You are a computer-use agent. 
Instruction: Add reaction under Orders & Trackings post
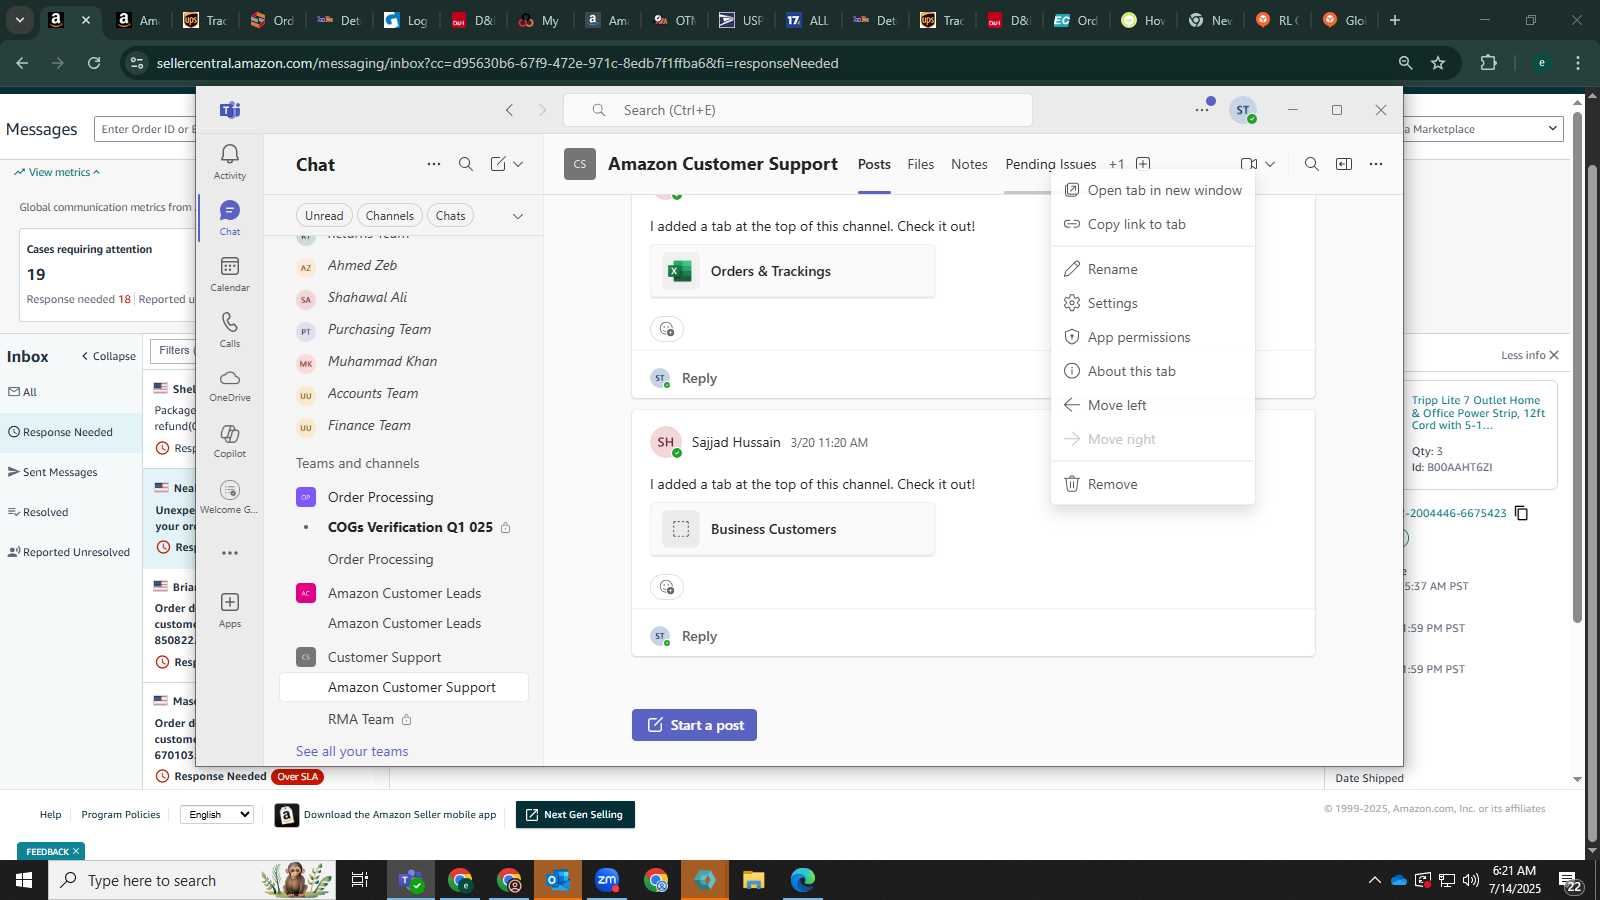pos(667,329)
